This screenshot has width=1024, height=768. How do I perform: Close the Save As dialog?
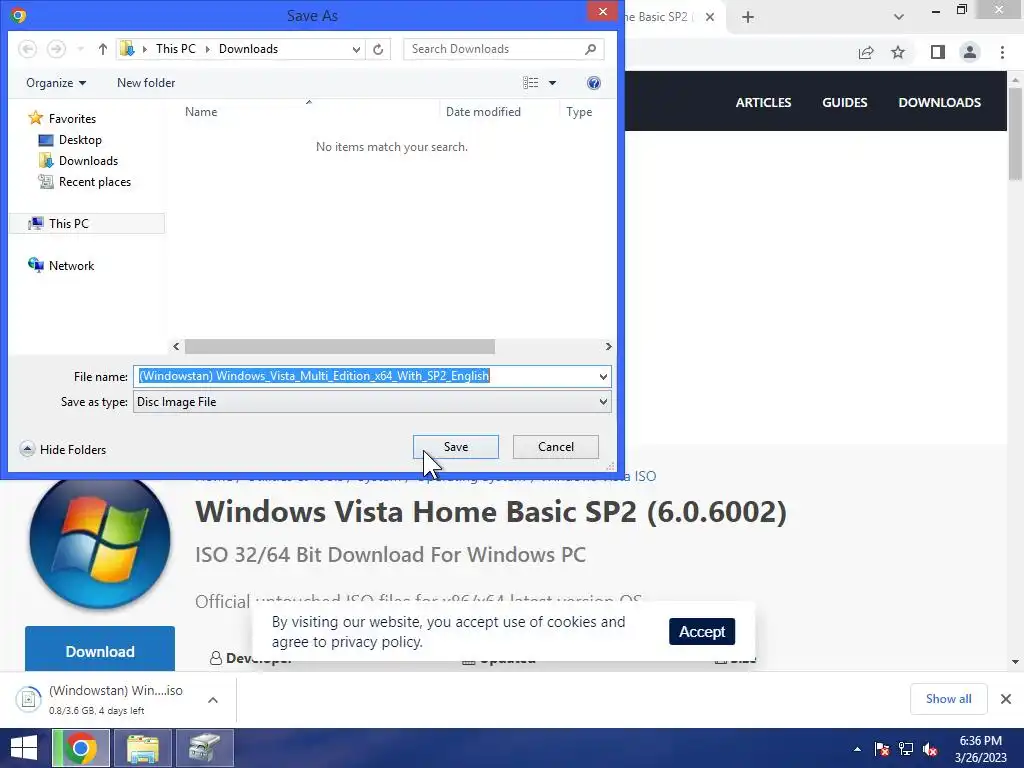602,12
